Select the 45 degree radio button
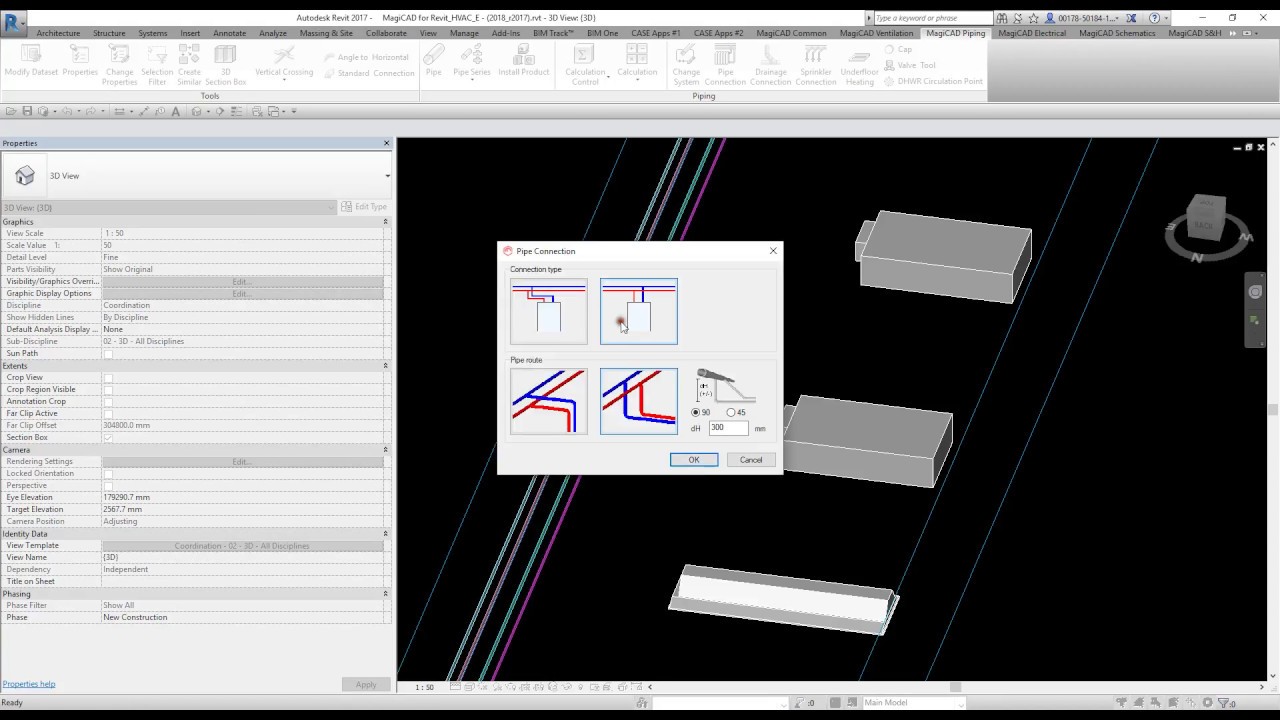Screen dimensions: 1280x720 coord(731,412)
